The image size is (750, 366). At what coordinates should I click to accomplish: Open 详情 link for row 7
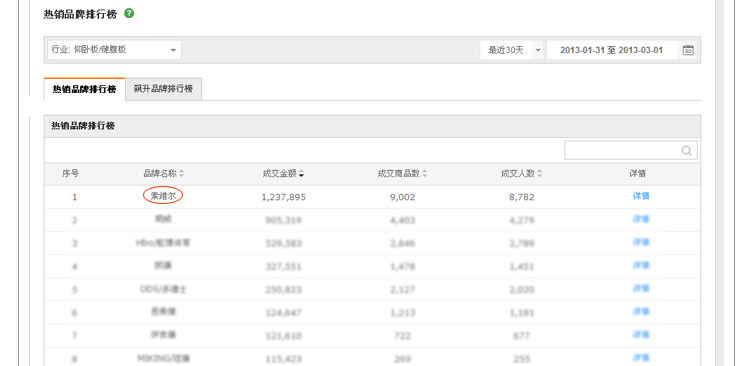pos(641,334)
